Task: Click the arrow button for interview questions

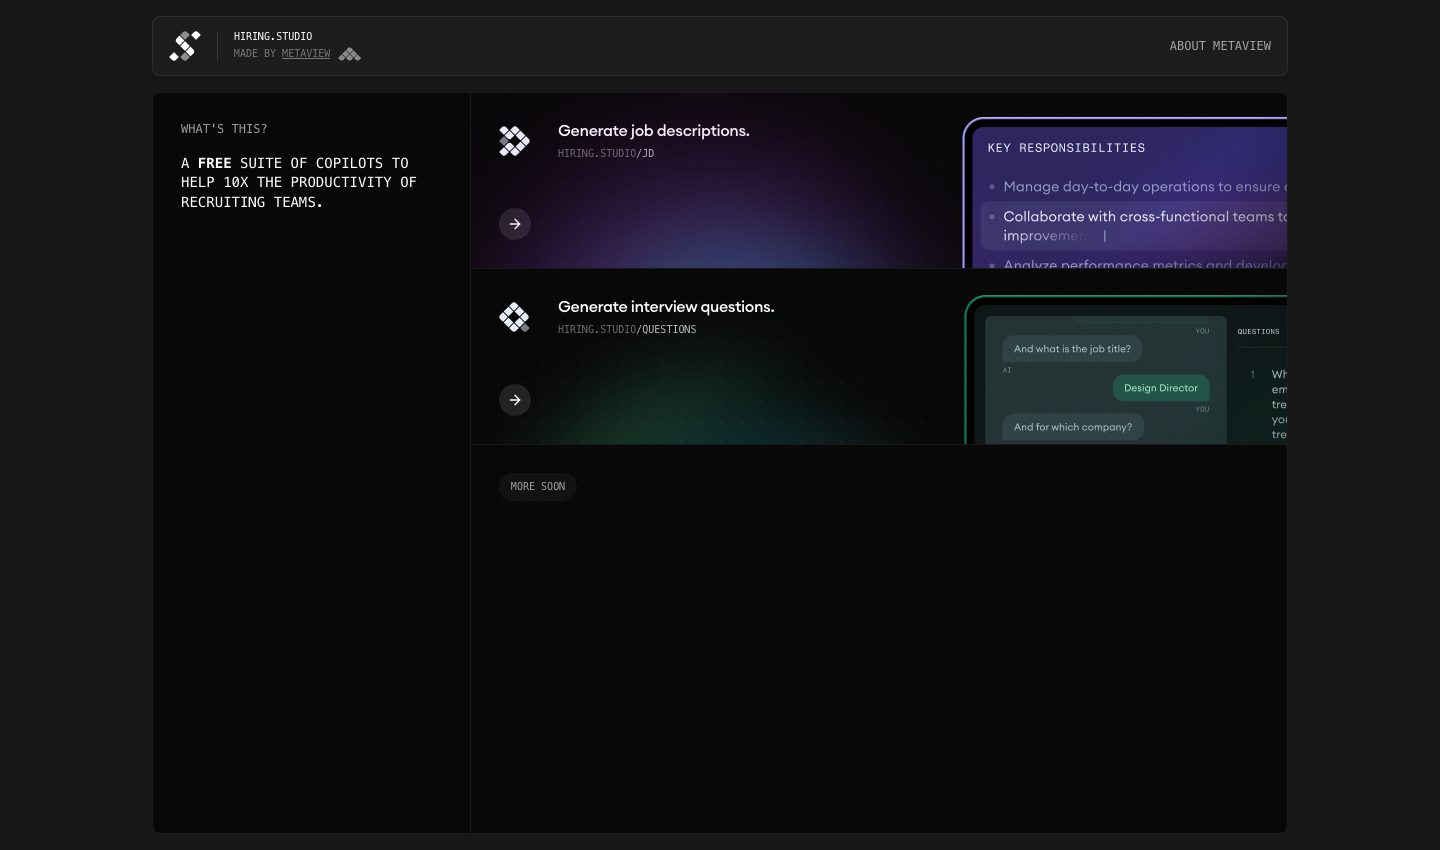Action: 515,400
